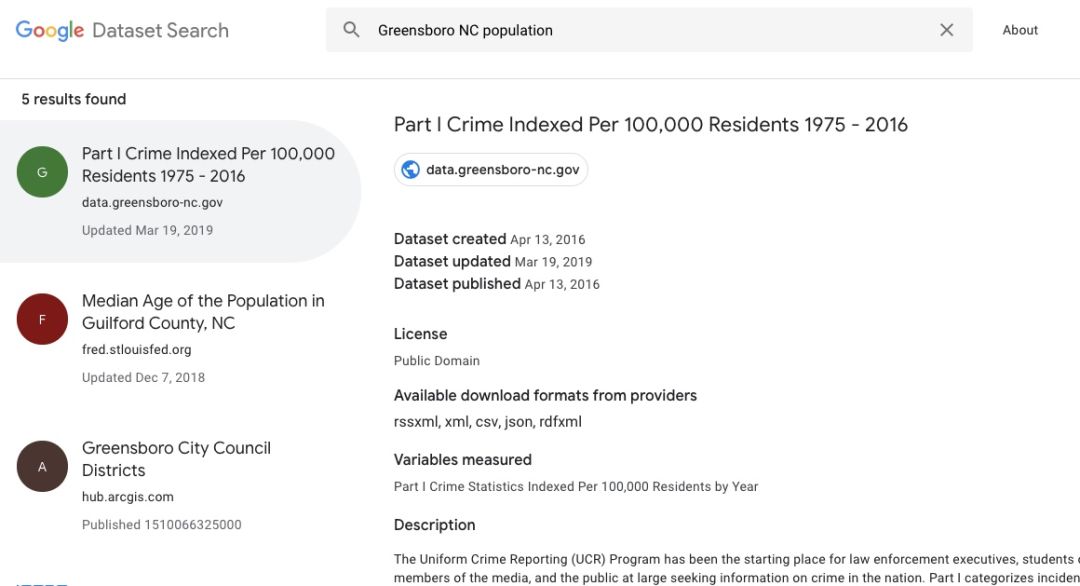Click the brown A avatar icon
Image resolution: width=1080 pixels, height=586 pixels.
[x=42, y=466]
